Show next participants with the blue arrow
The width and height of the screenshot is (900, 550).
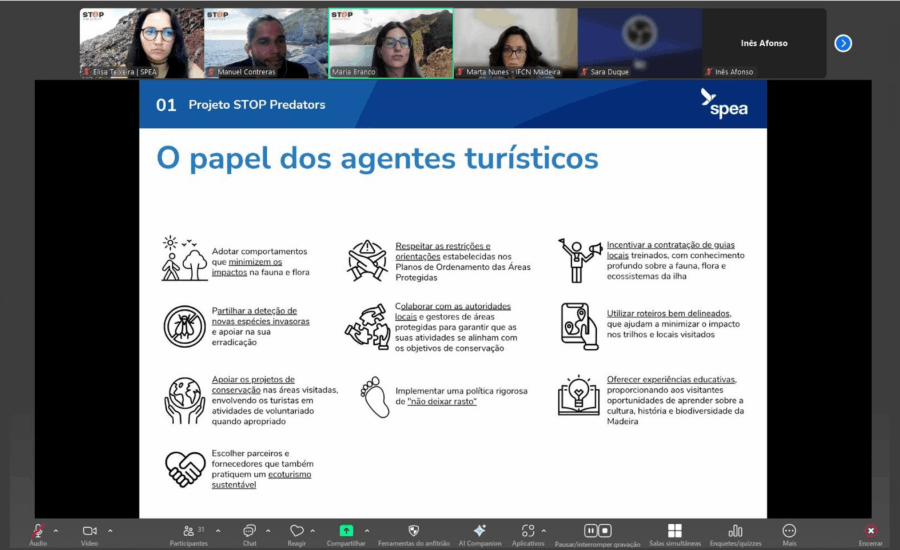[x=843, y=43]
